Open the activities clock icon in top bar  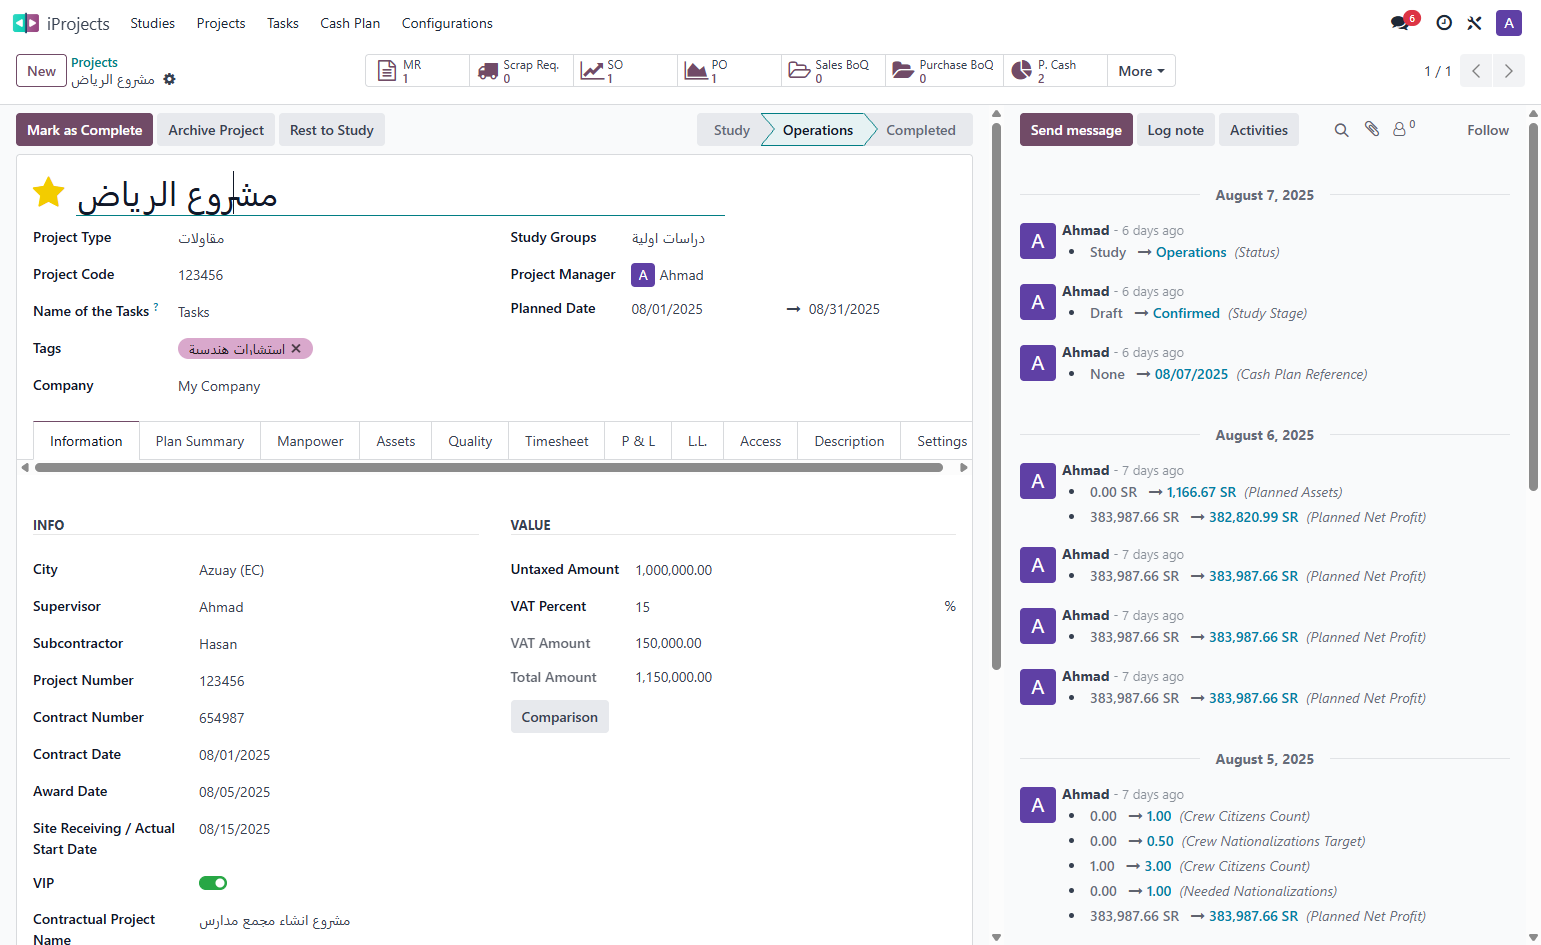pyautogui.click(x=1444, y=23)
